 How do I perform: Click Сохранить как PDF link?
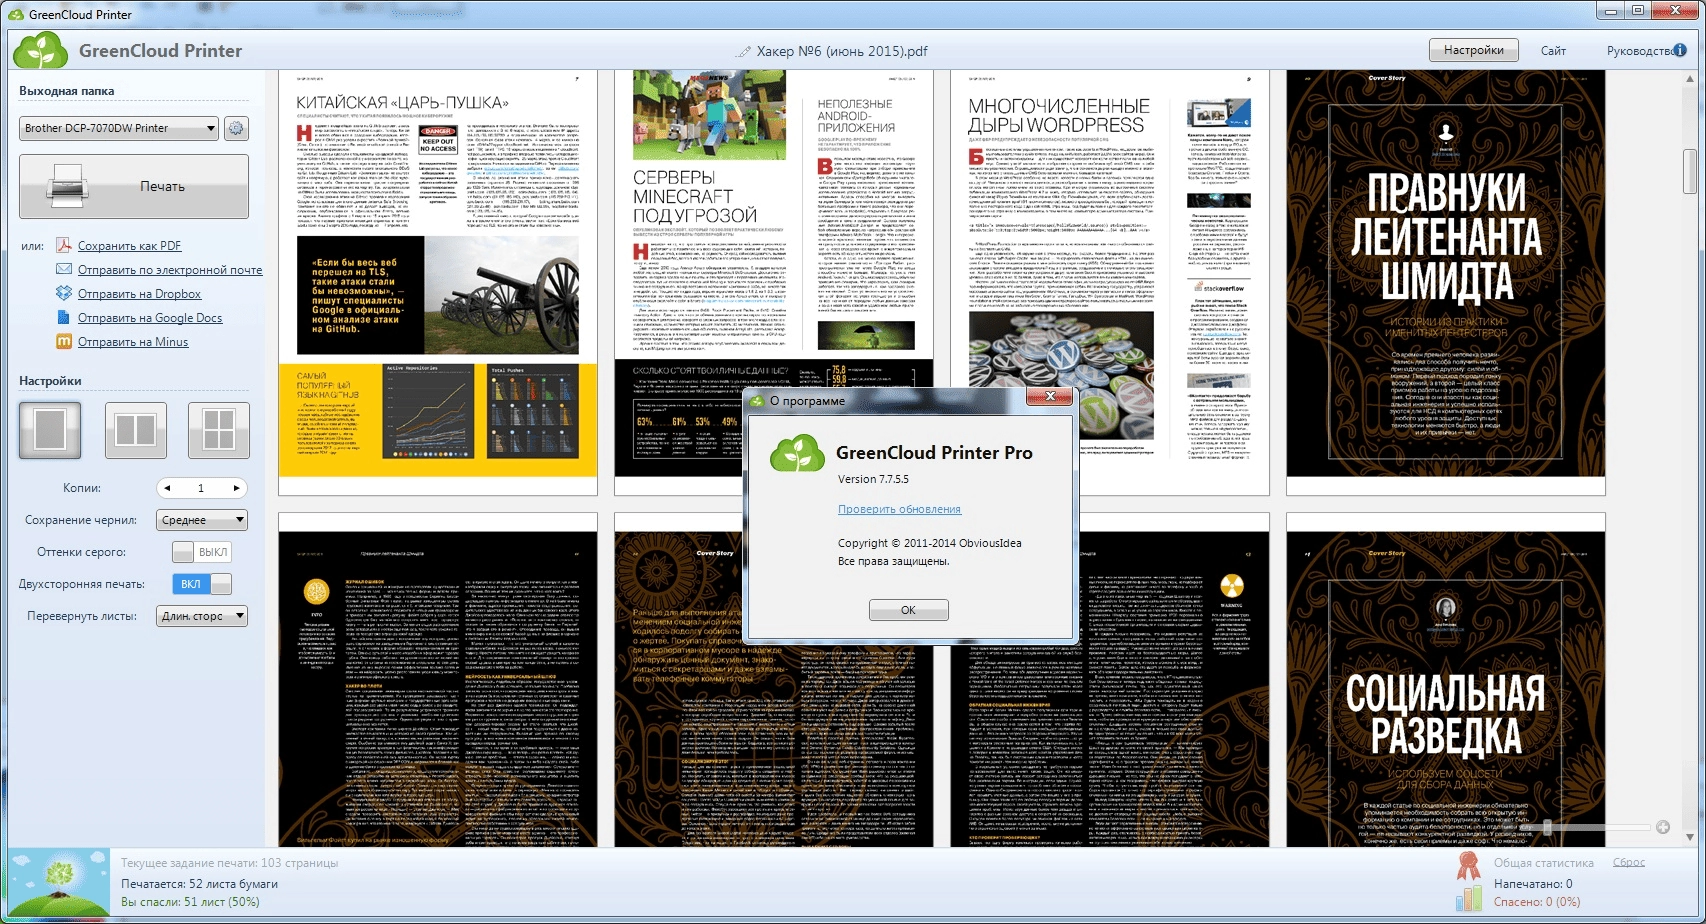(x=129, y=245)
